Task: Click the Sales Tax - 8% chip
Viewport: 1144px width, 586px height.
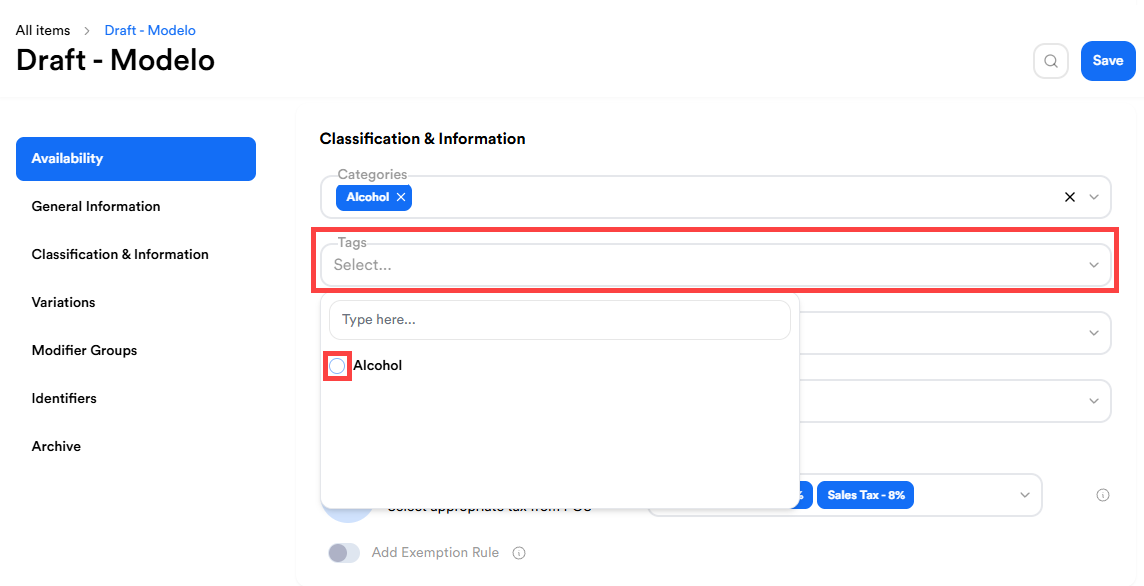Action: [865, 495]
